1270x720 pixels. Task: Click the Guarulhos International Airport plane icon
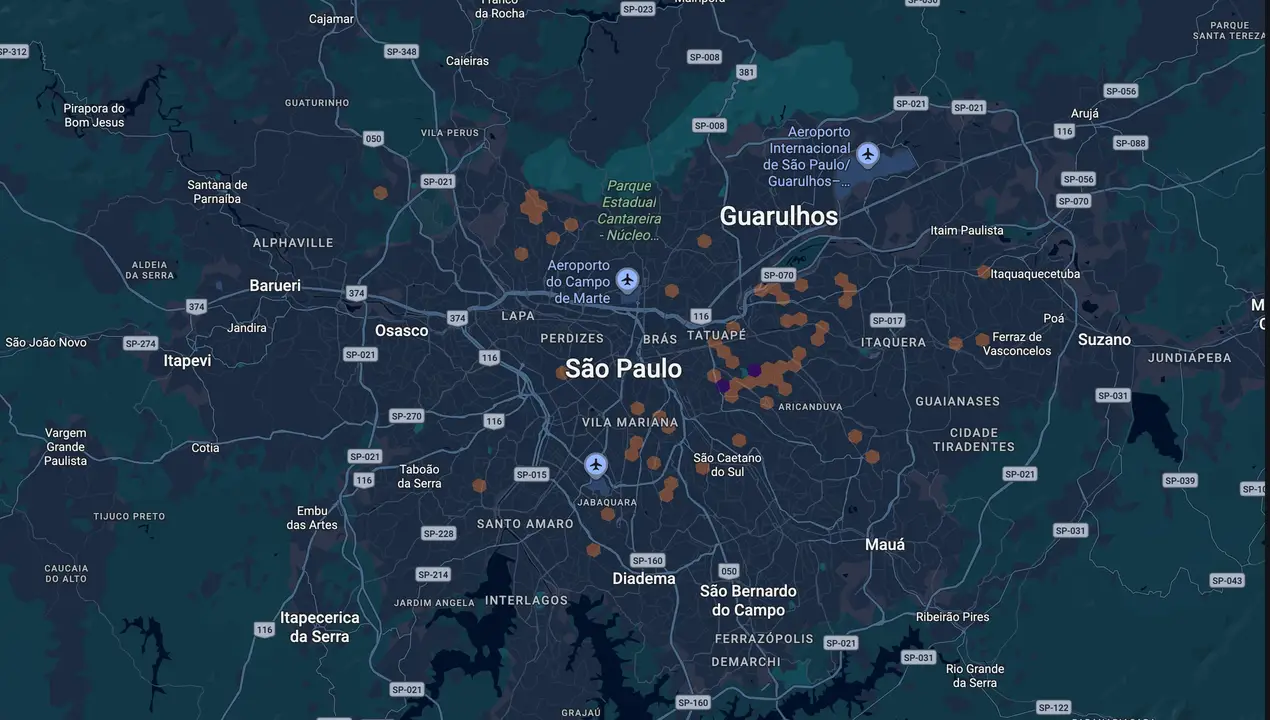[x=868, y=154]
